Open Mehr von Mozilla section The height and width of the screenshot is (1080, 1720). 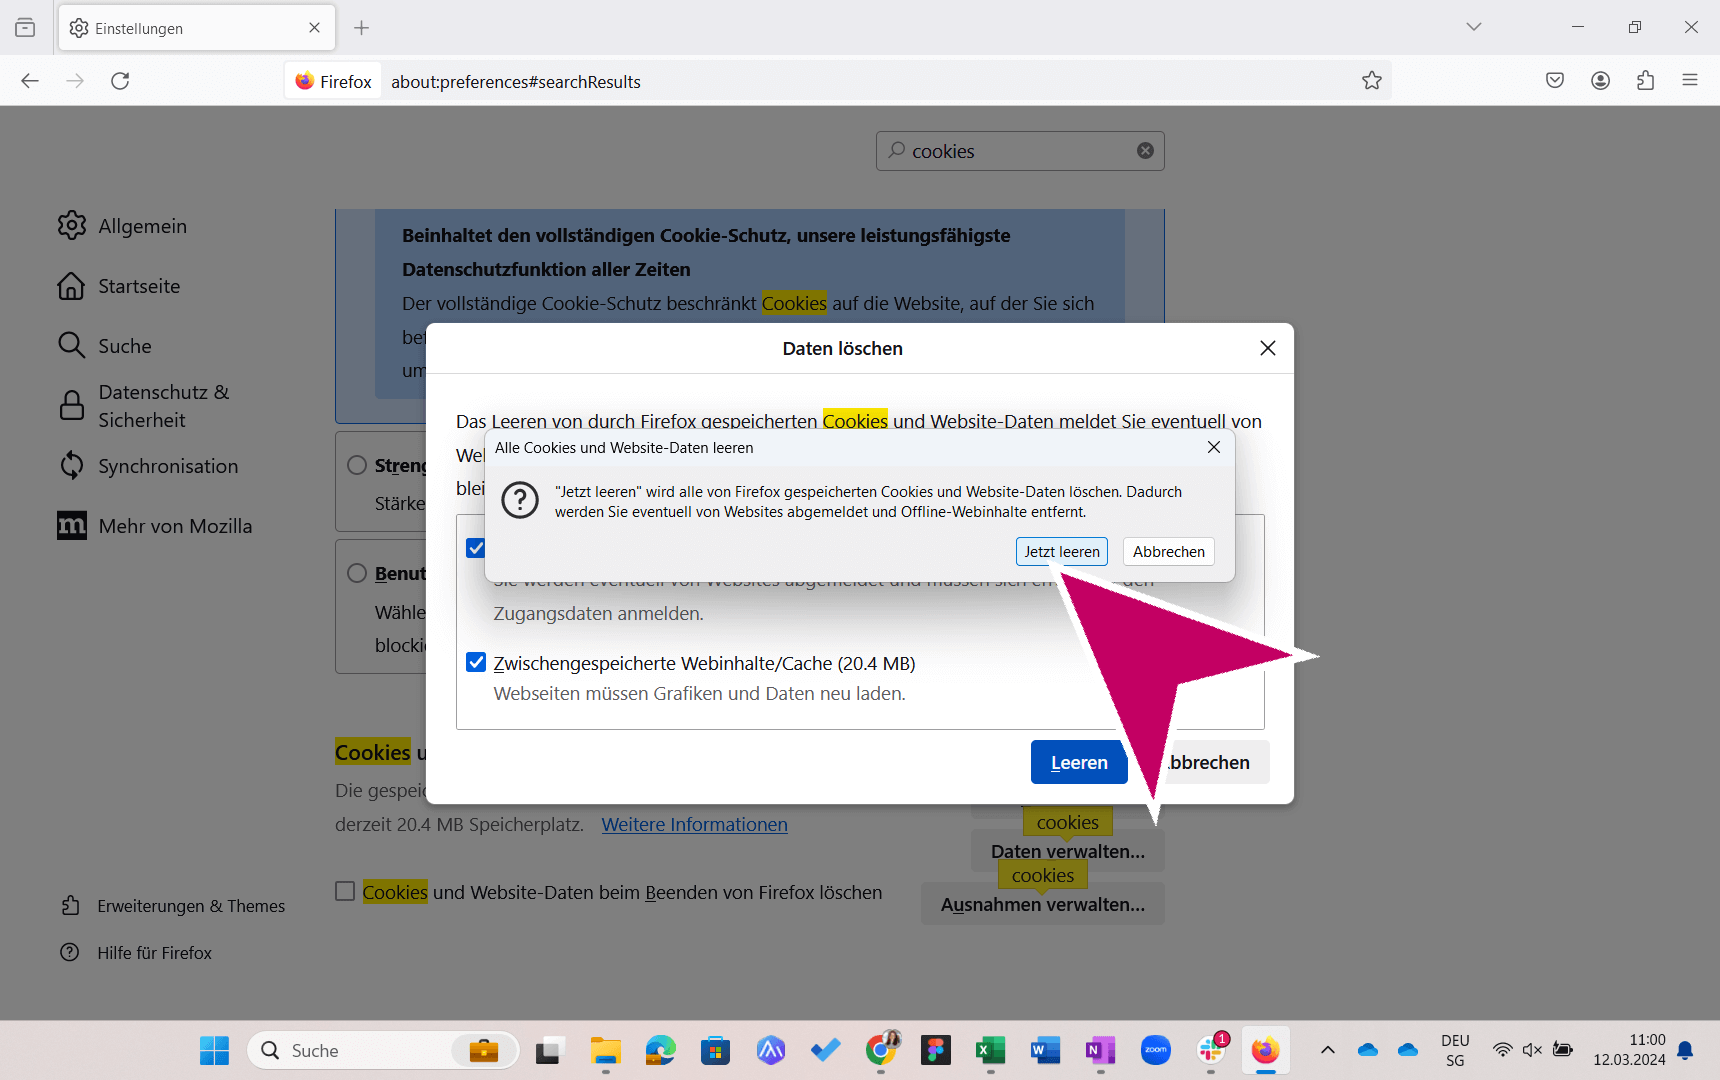155,526
